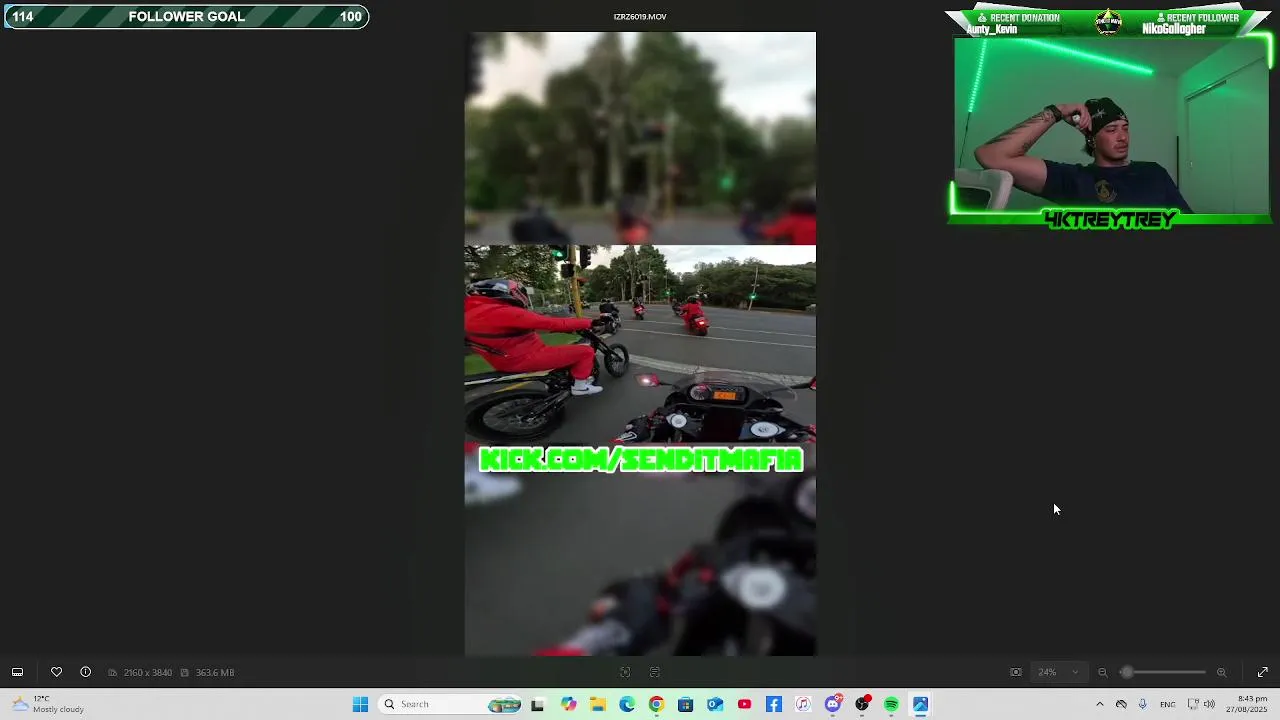Viewport: 1280px width, 720px height.
Task: Open Microsoft Edge from the taskbar
Action: coord(627,704)
